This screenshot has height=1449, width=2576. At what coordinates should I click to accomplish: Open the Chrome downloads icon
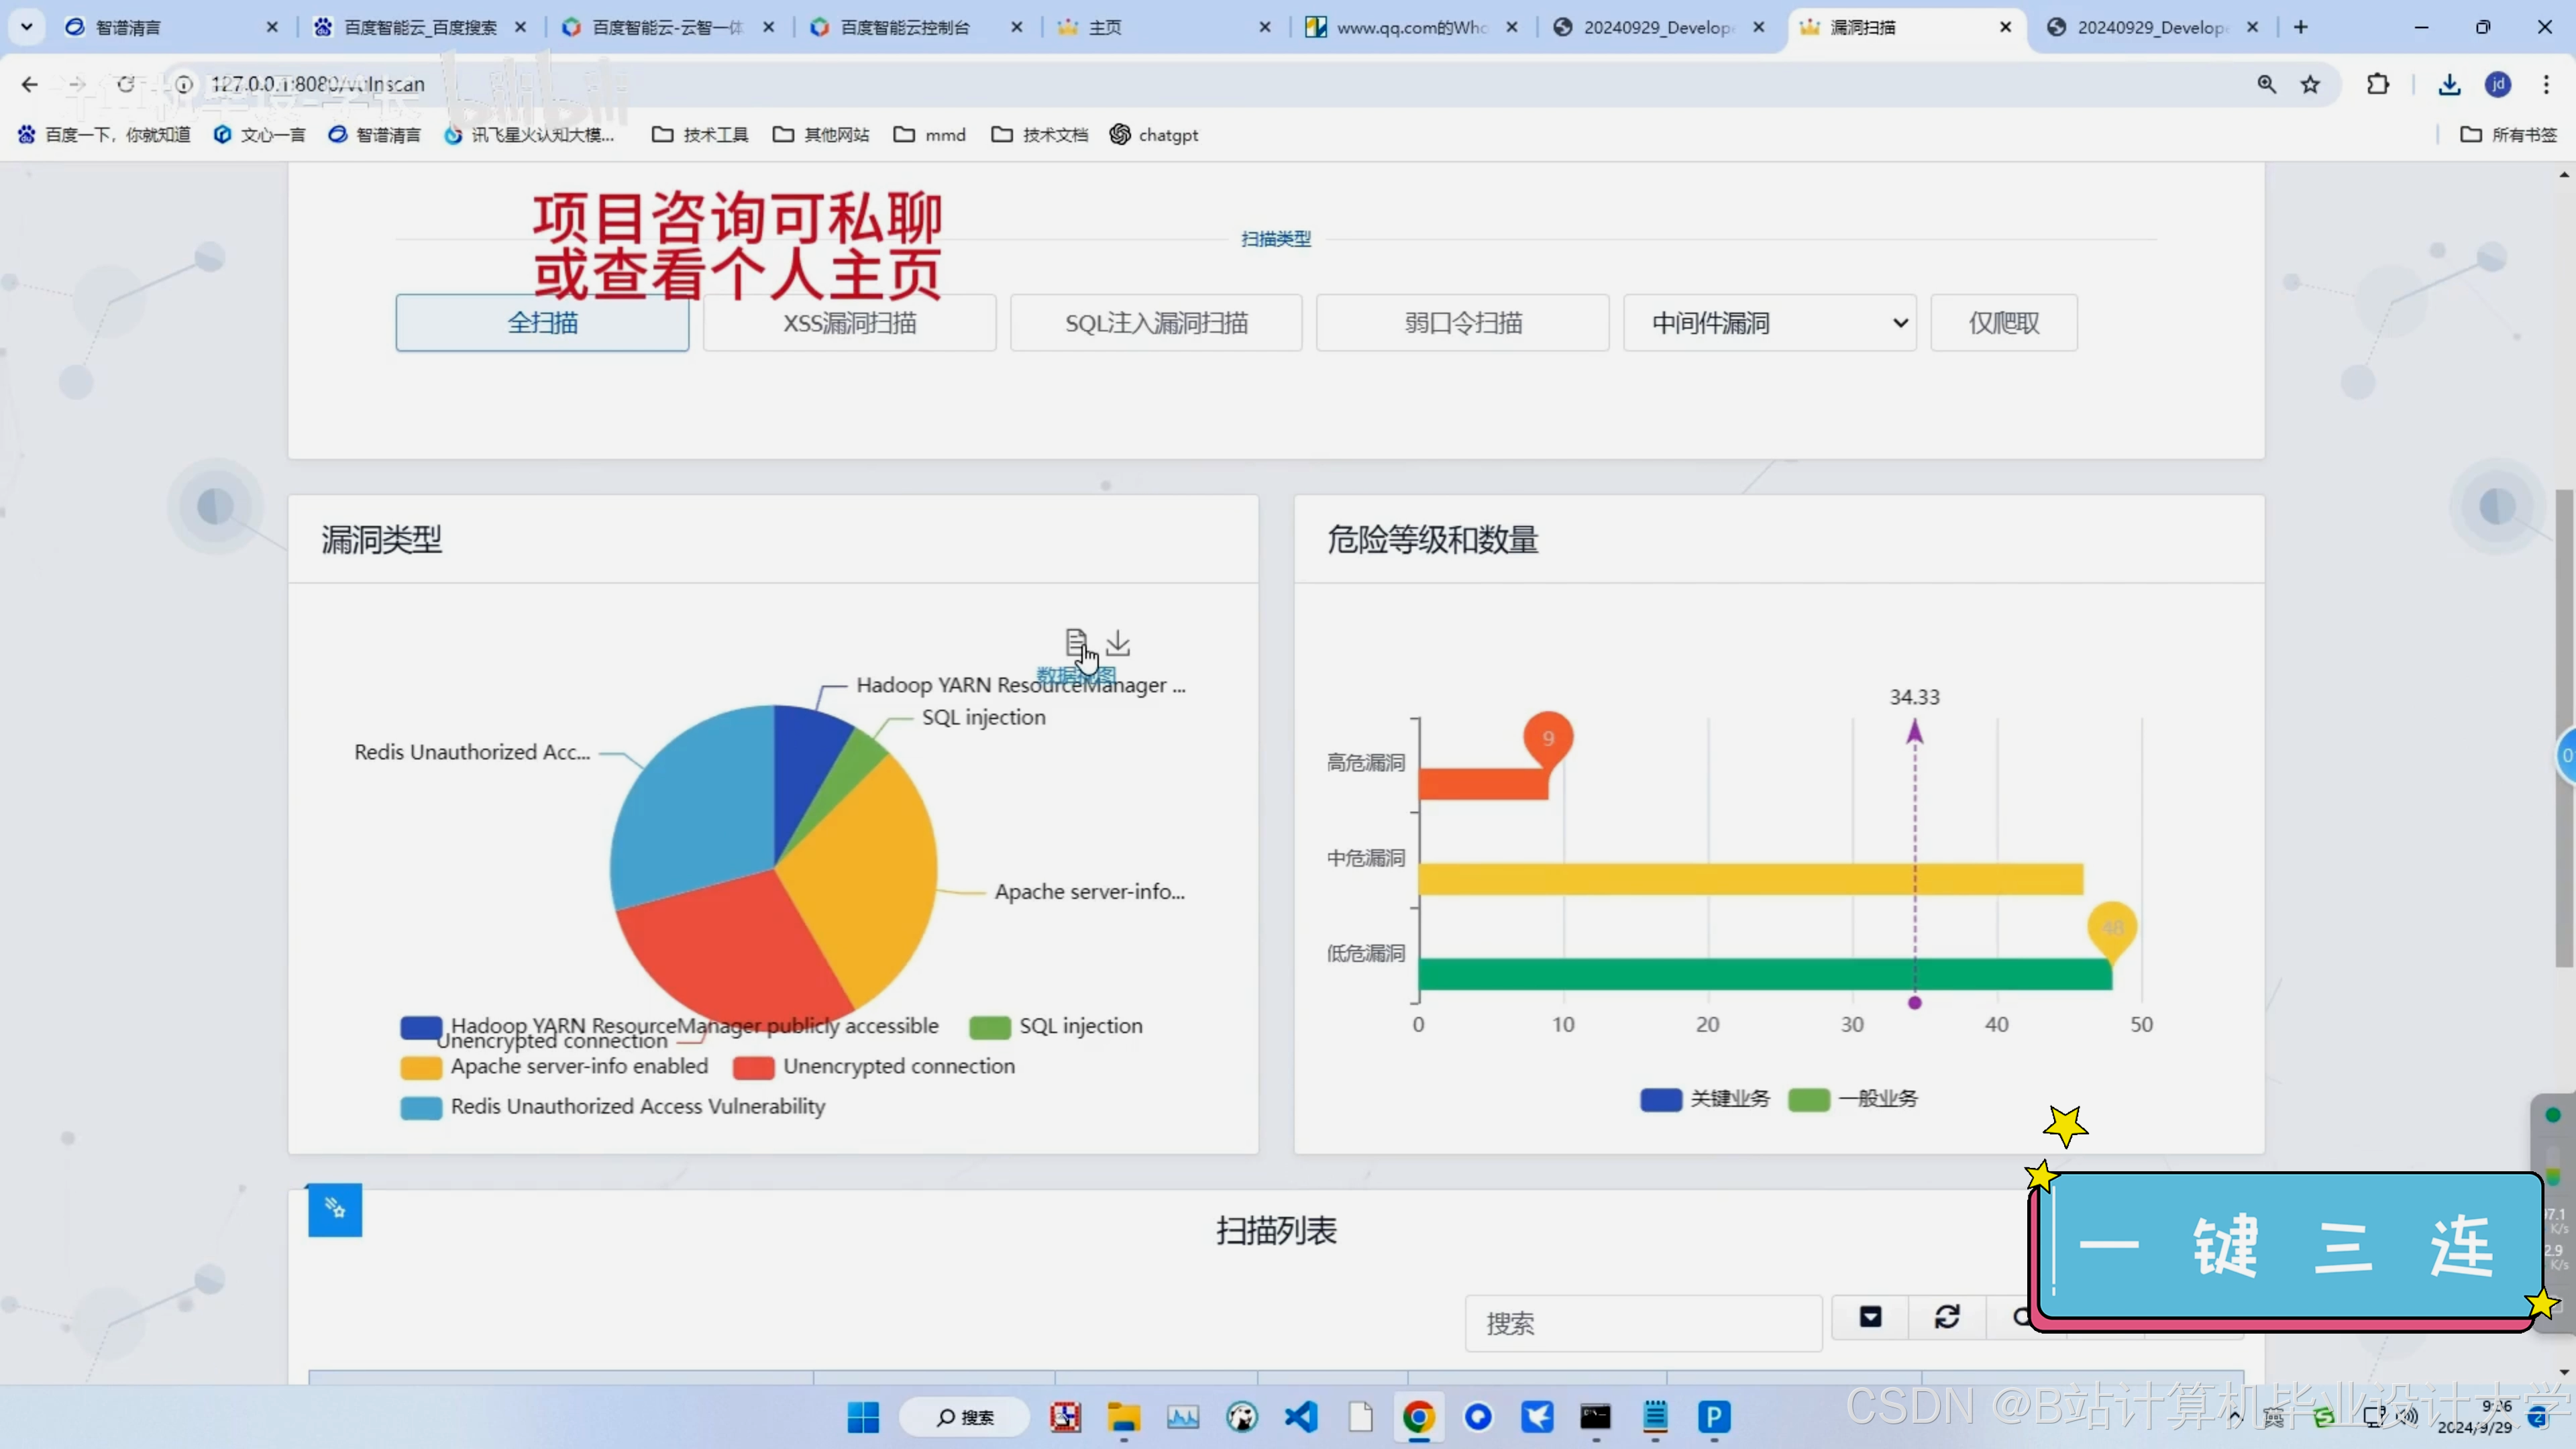pyautogui.click(x=2449, y=85)
